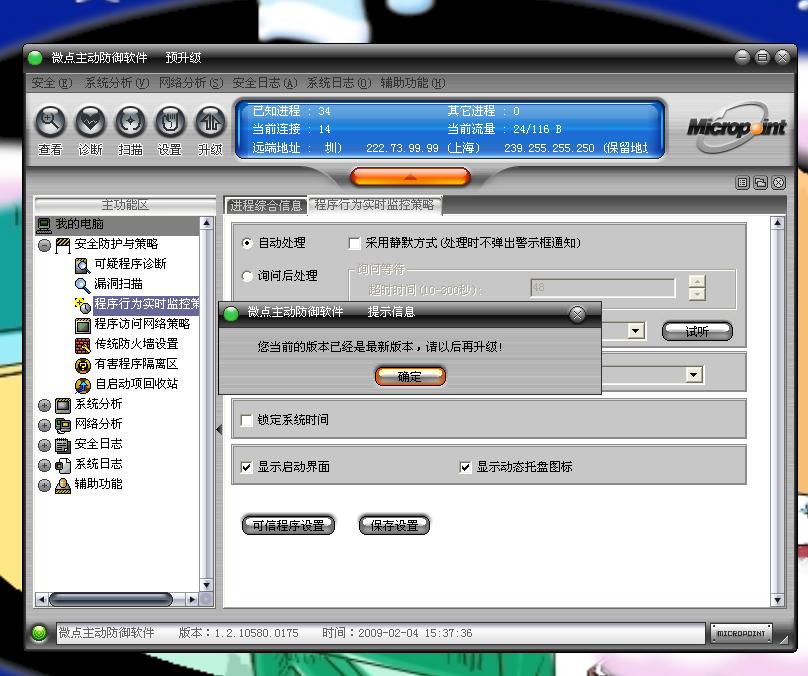Click the settings pane scroll-down arrow
Screen dimensions: 808x676
point(777,600)
